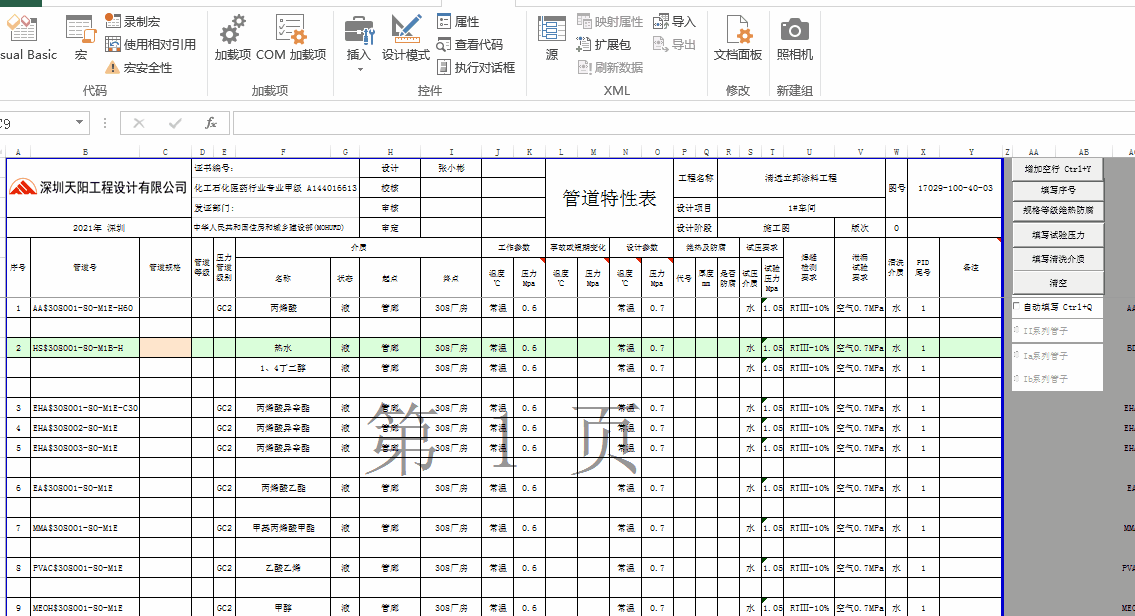This screenshot has height=616, width=1135.
Task: Open the 文档面板 document panel
Action: coord(737,38)
